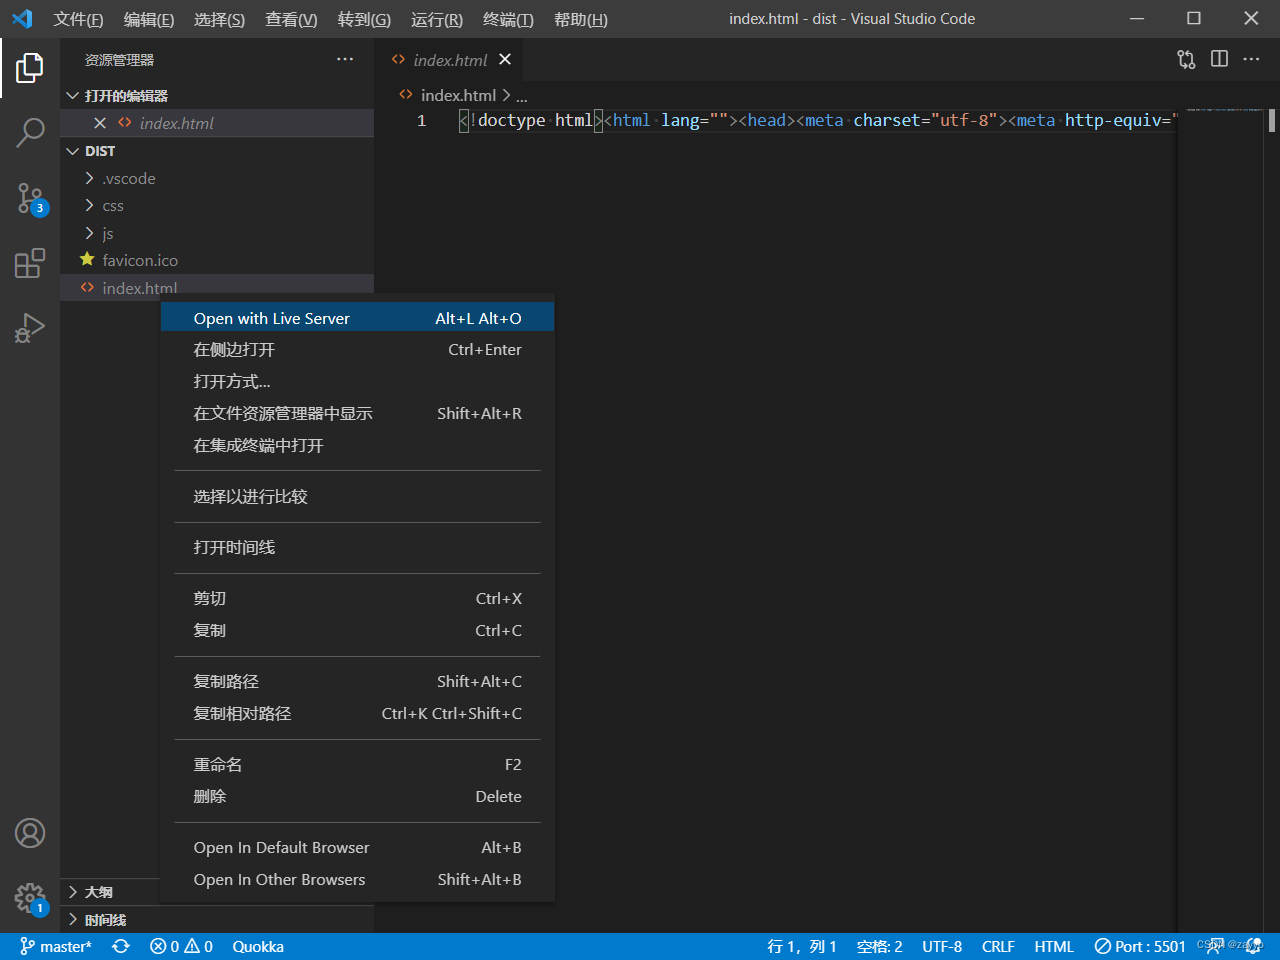Open the Search view icon
The height and width of the screenshot is (960, 1280).
click(x=30, y=132)
